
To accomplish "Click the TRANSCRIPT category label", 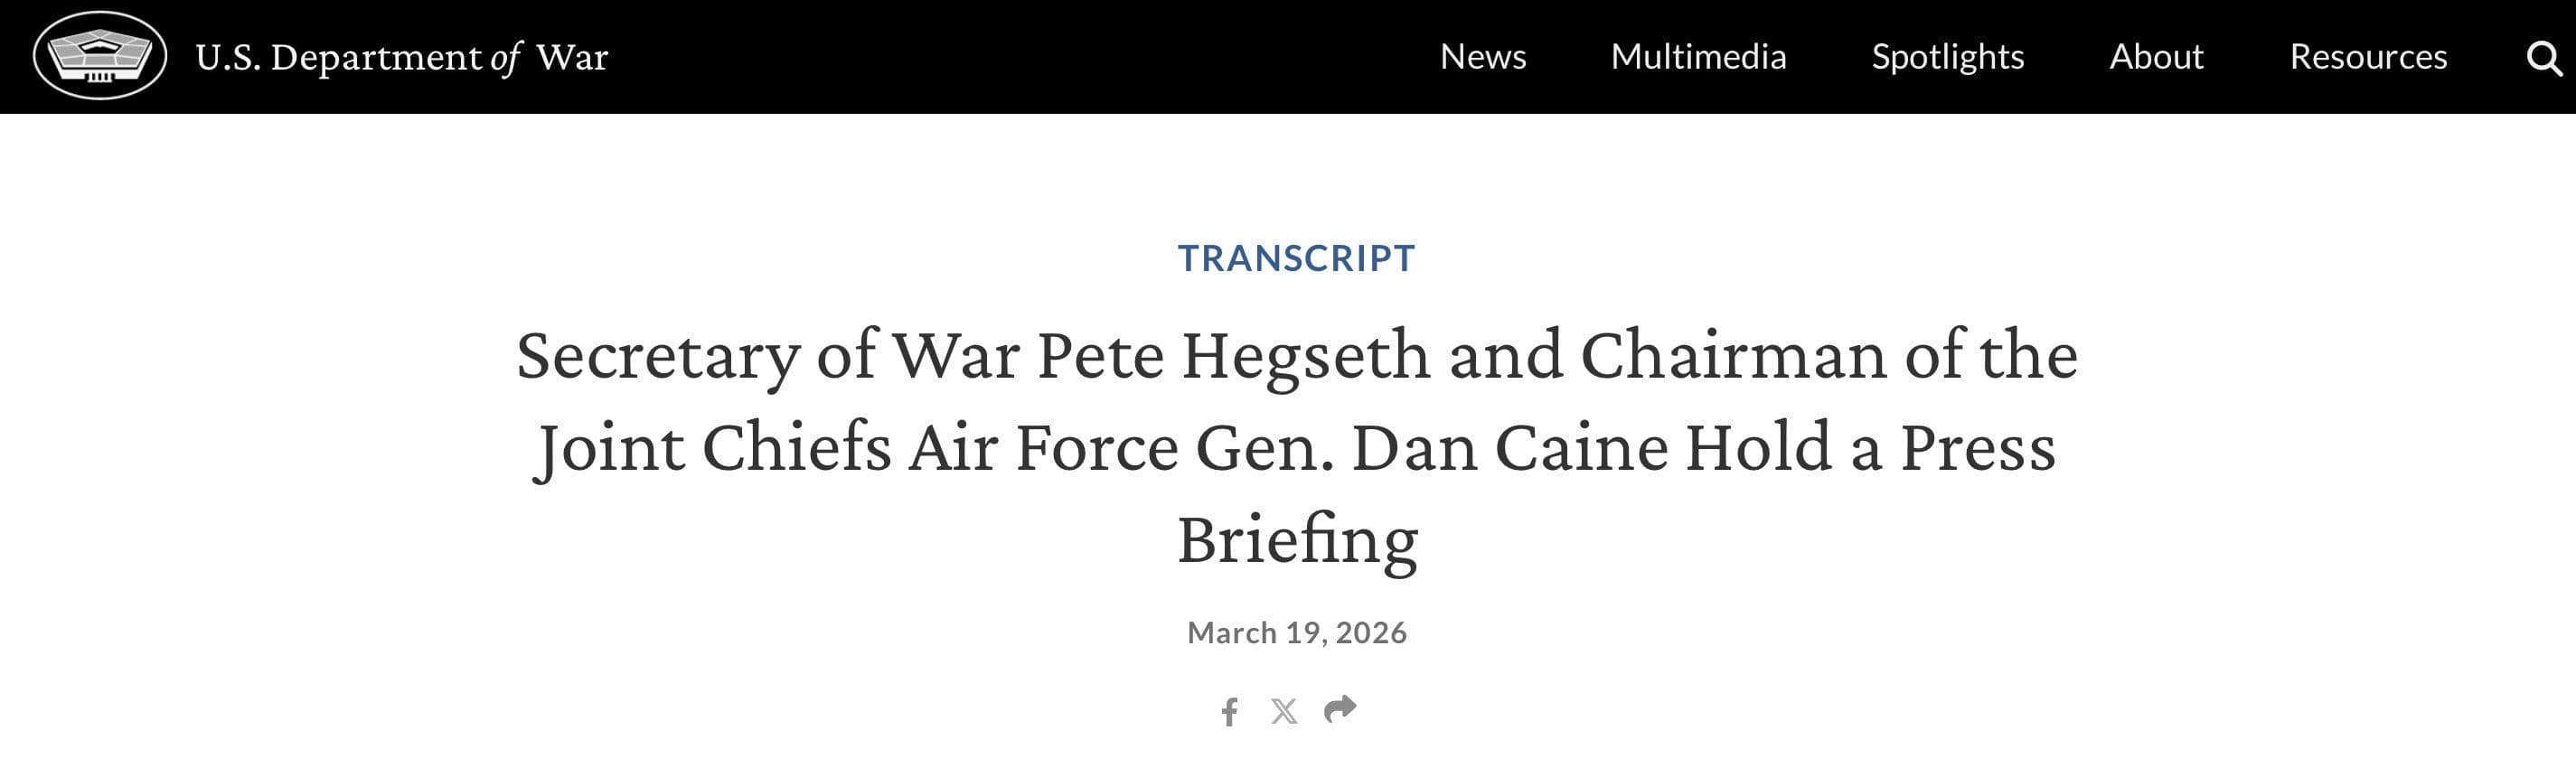I will click(x=1297, y=257).
